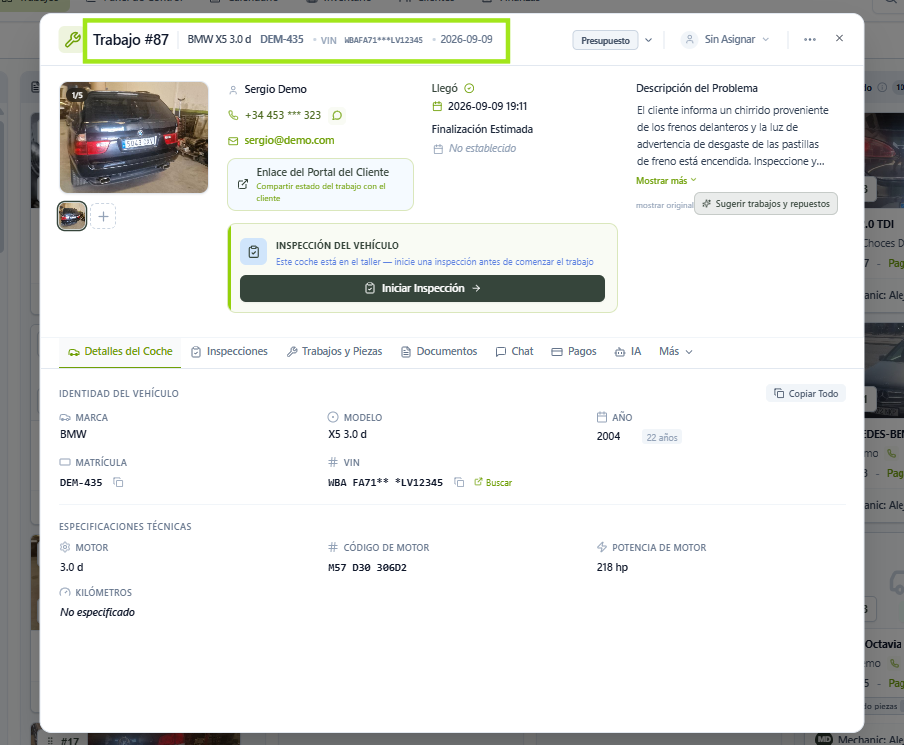
Task: Open the Más tab dropdown
Action: pos(676,351)
